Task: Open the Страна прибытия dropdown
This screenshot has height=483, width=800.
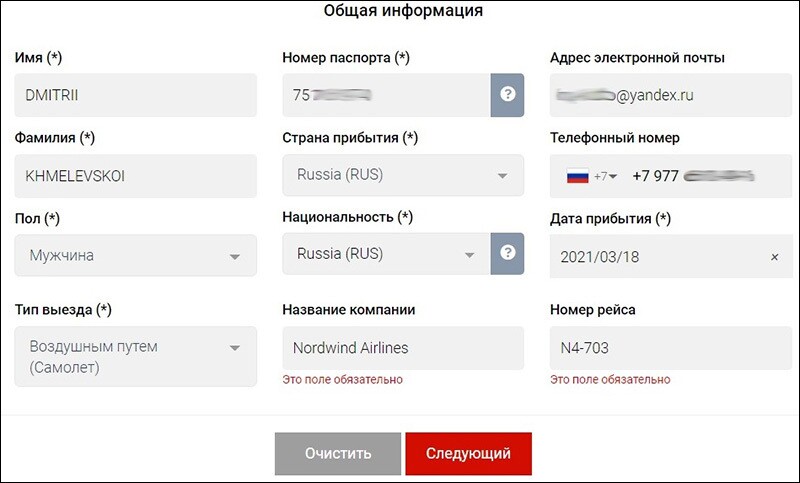Action: coord(403,175)
